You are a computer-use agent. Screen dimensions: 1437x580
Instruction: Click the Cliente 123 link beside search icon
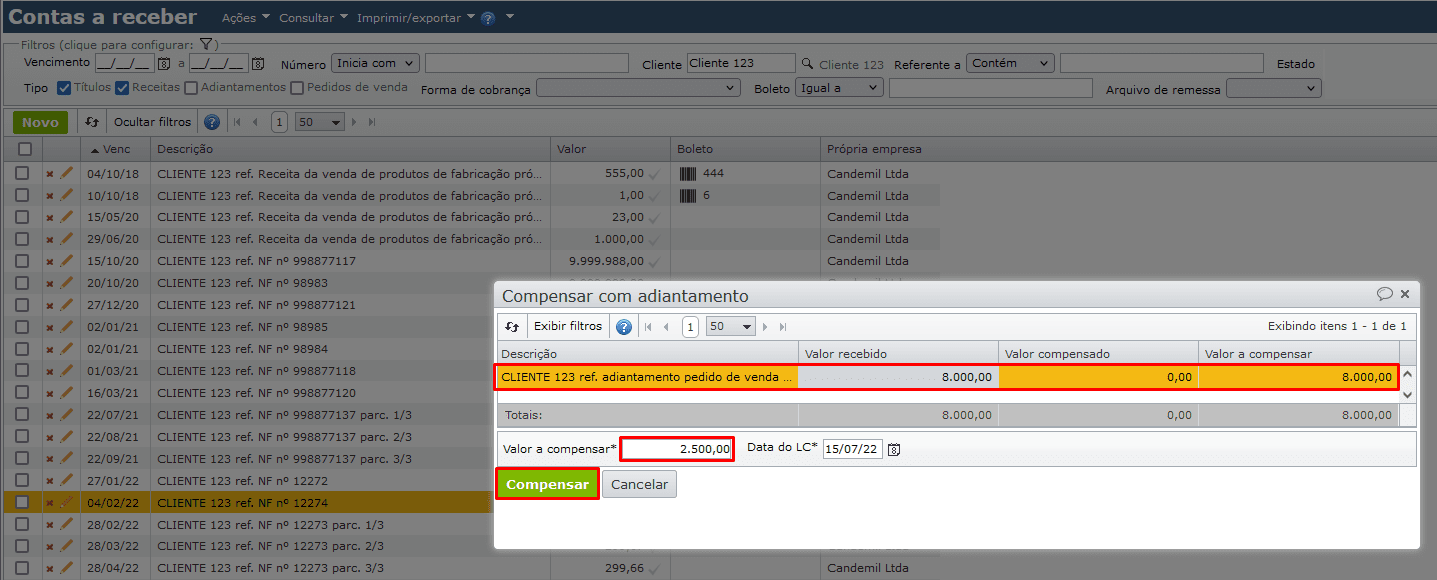(851, 64)
